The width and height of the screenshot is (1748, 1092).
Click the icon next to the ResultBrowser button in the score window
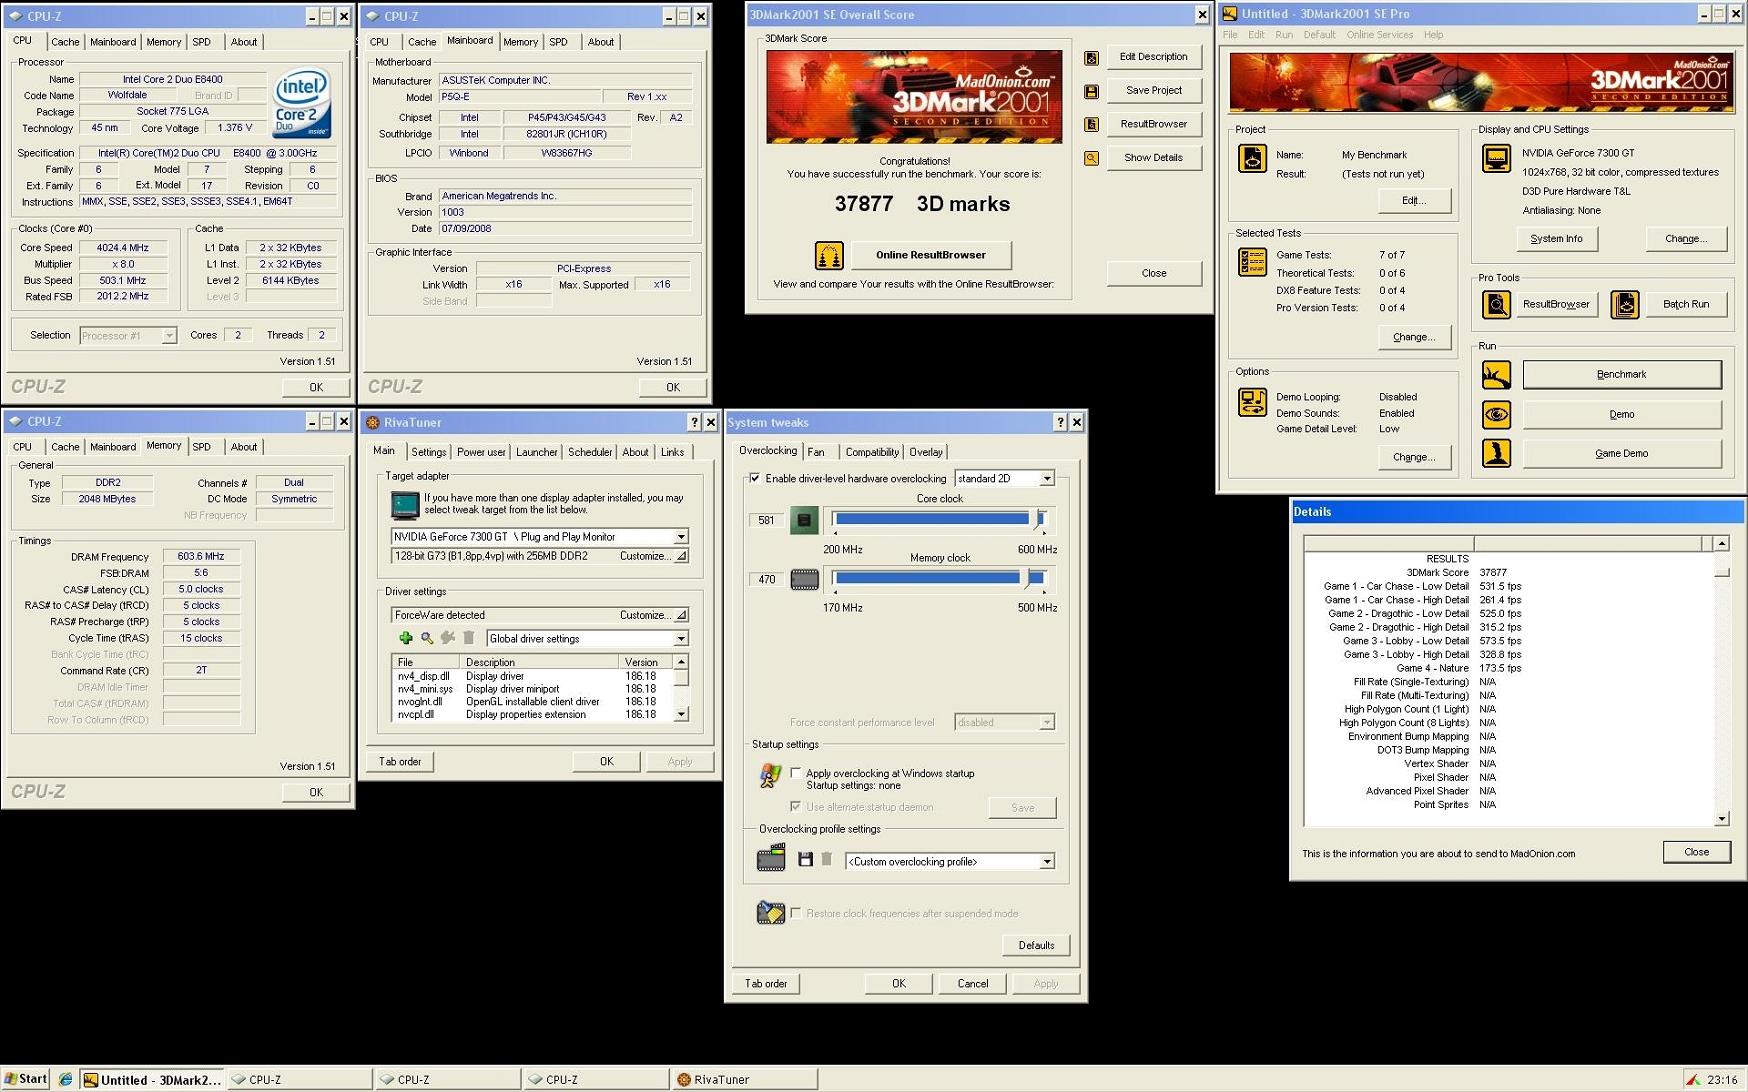(1091, 125)
